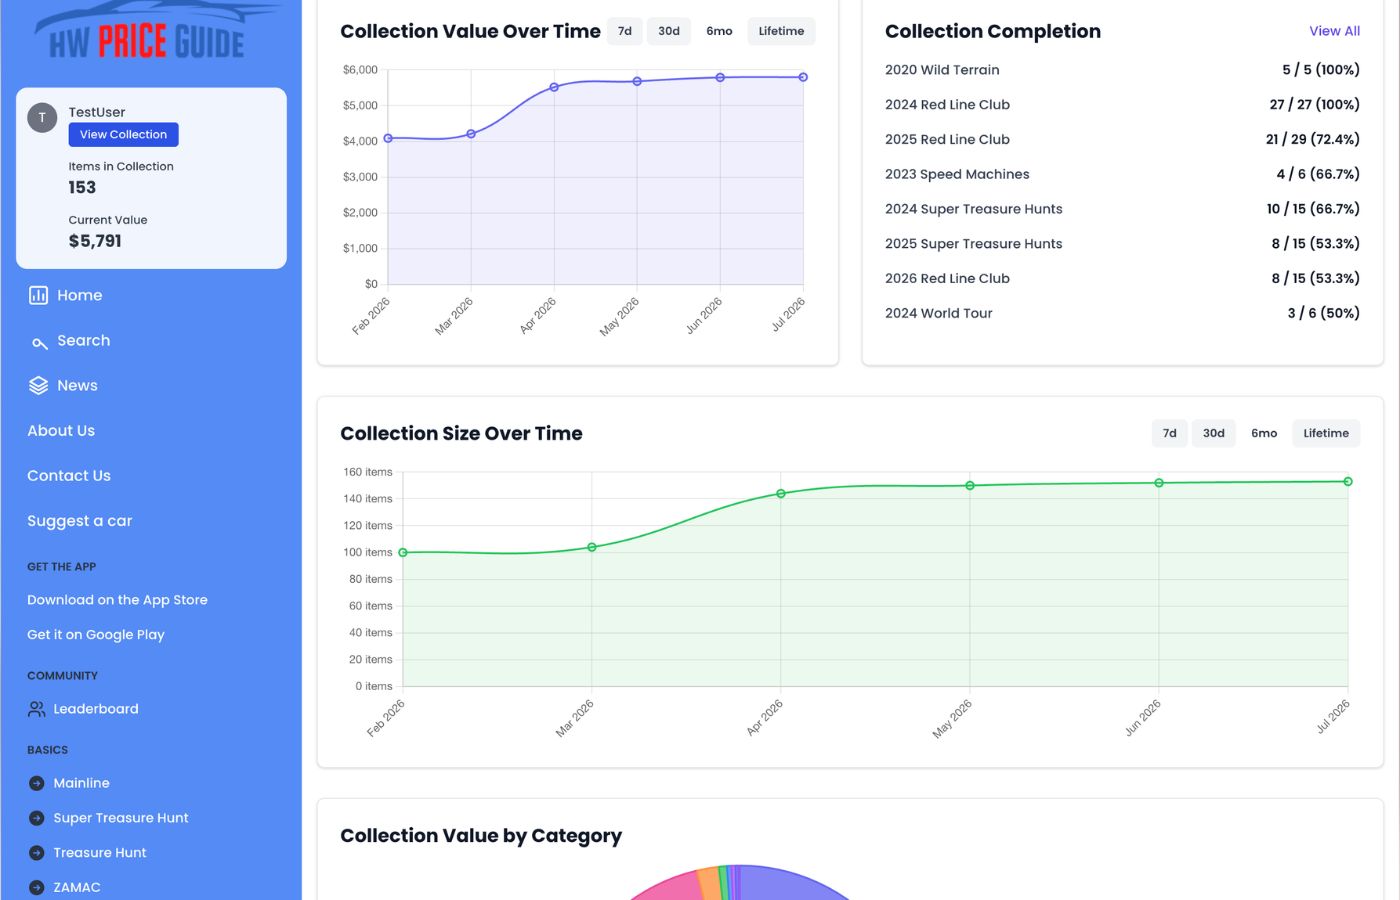
Task: Select 7d range on Collection Size chart
Action: pos(1170,433)
